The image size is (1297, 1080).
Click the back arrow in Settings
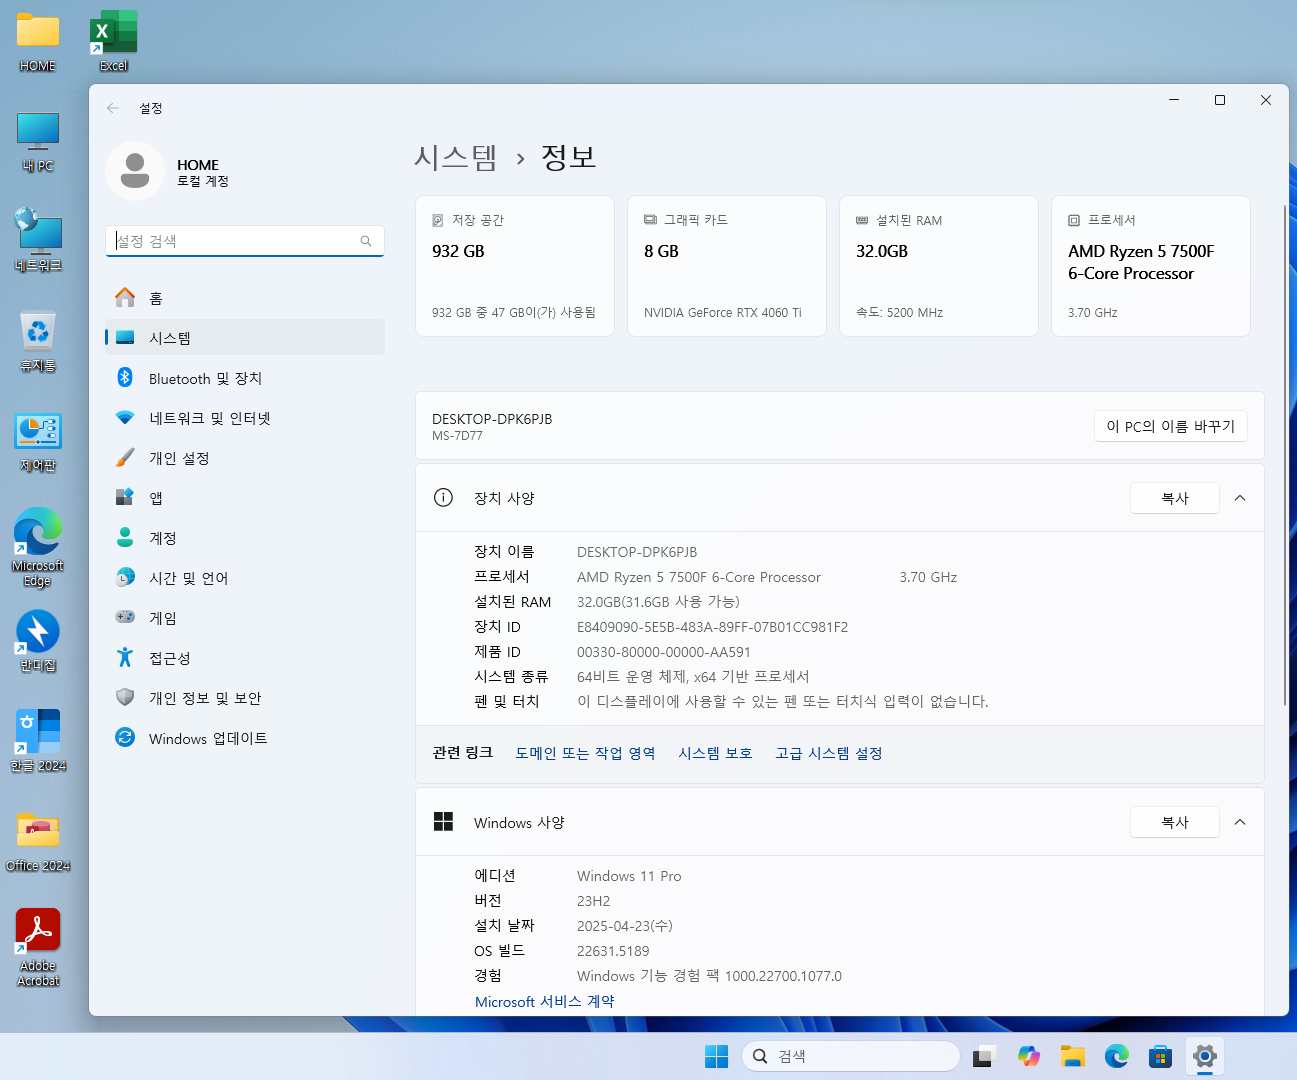(113, 108)
